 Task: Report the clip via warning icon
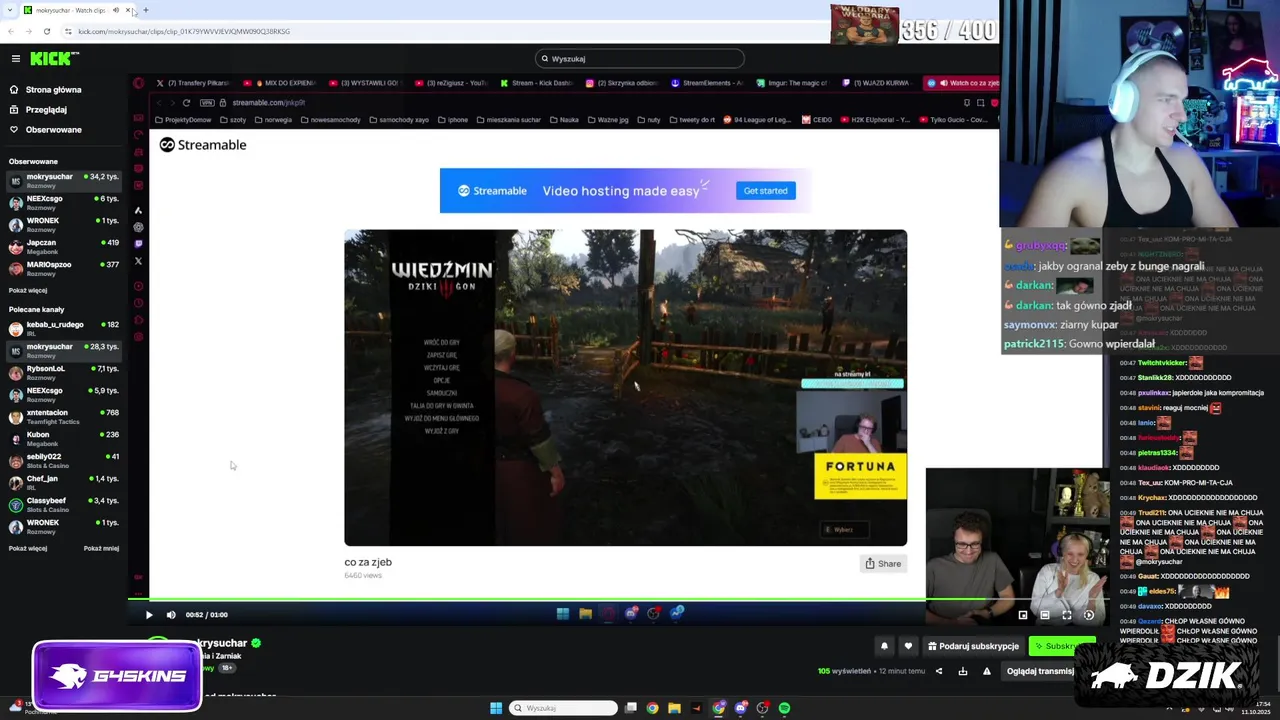pyautogui.click(x=987, y=671)
